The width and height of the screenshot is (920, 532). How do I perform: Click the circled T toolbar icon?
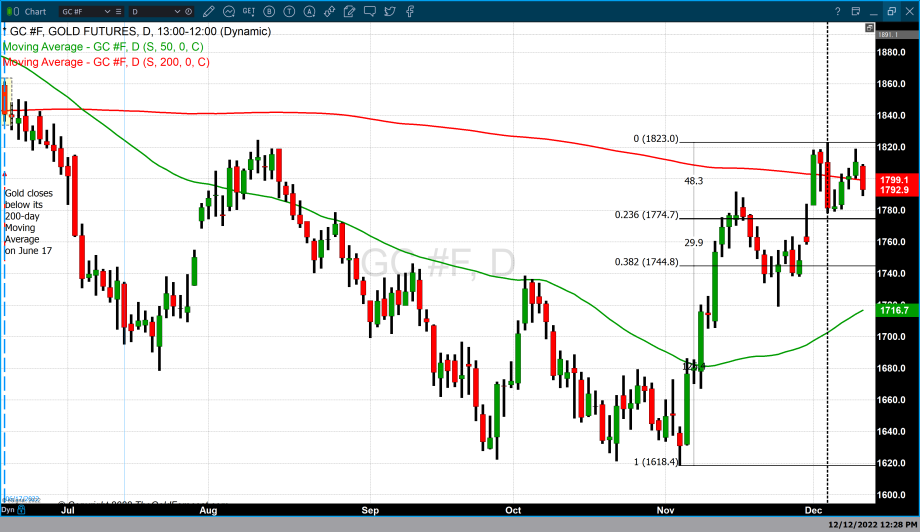coord(289,11)
